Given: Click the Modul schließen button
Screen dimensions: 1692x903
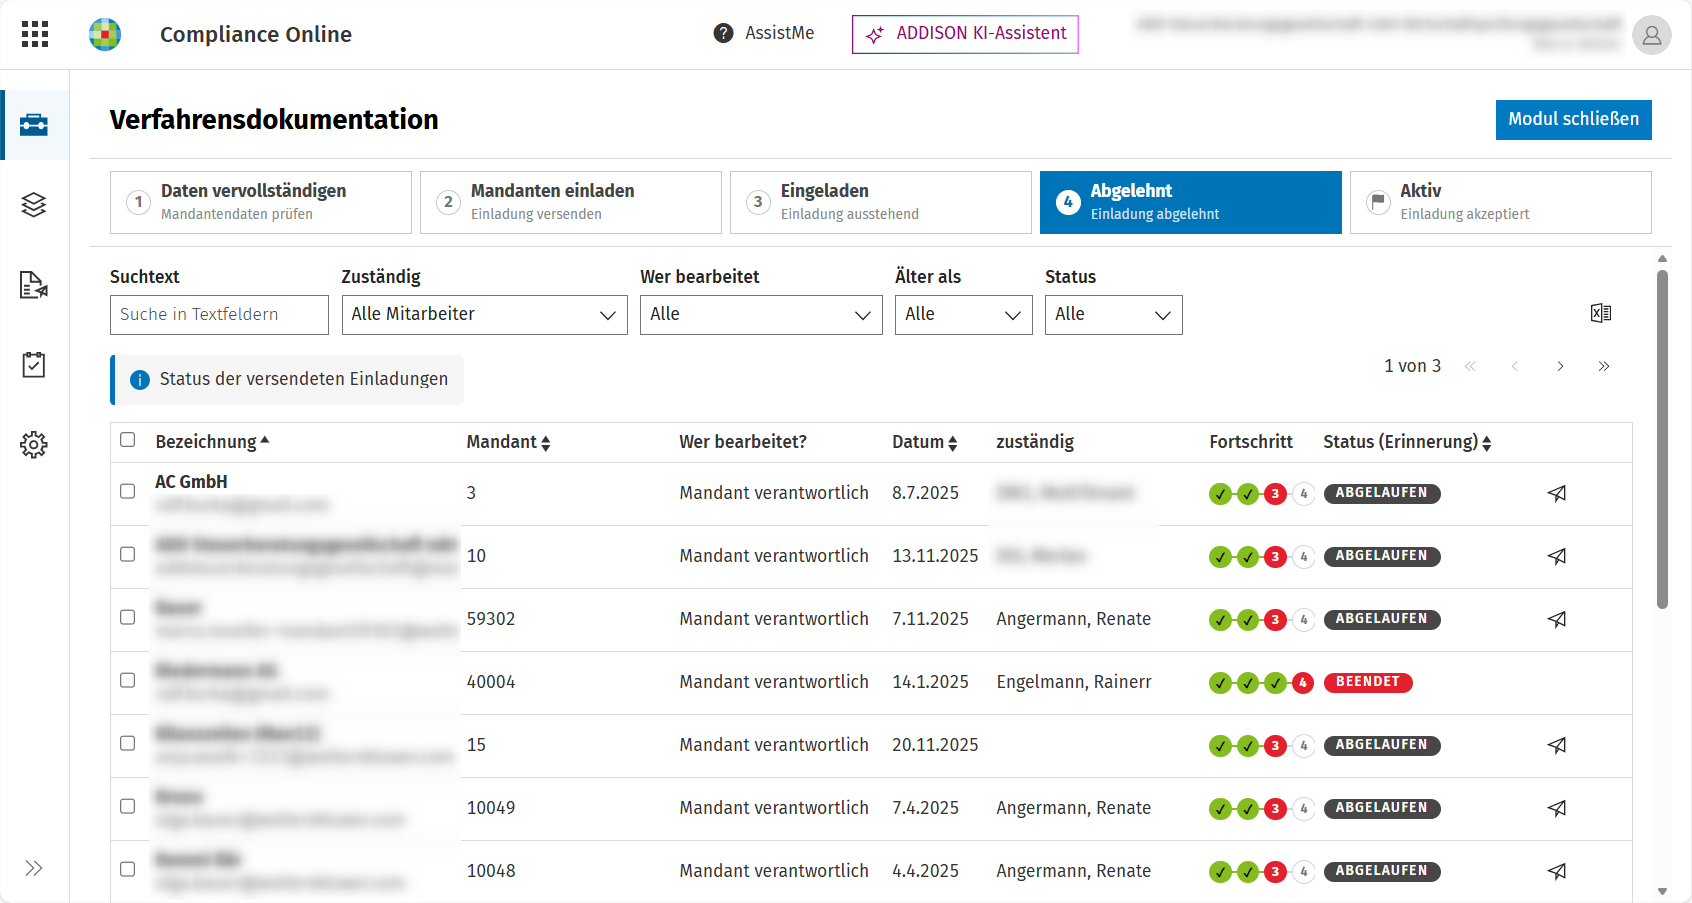Looking at the screenshot, I should click(x=1574, y=120).
